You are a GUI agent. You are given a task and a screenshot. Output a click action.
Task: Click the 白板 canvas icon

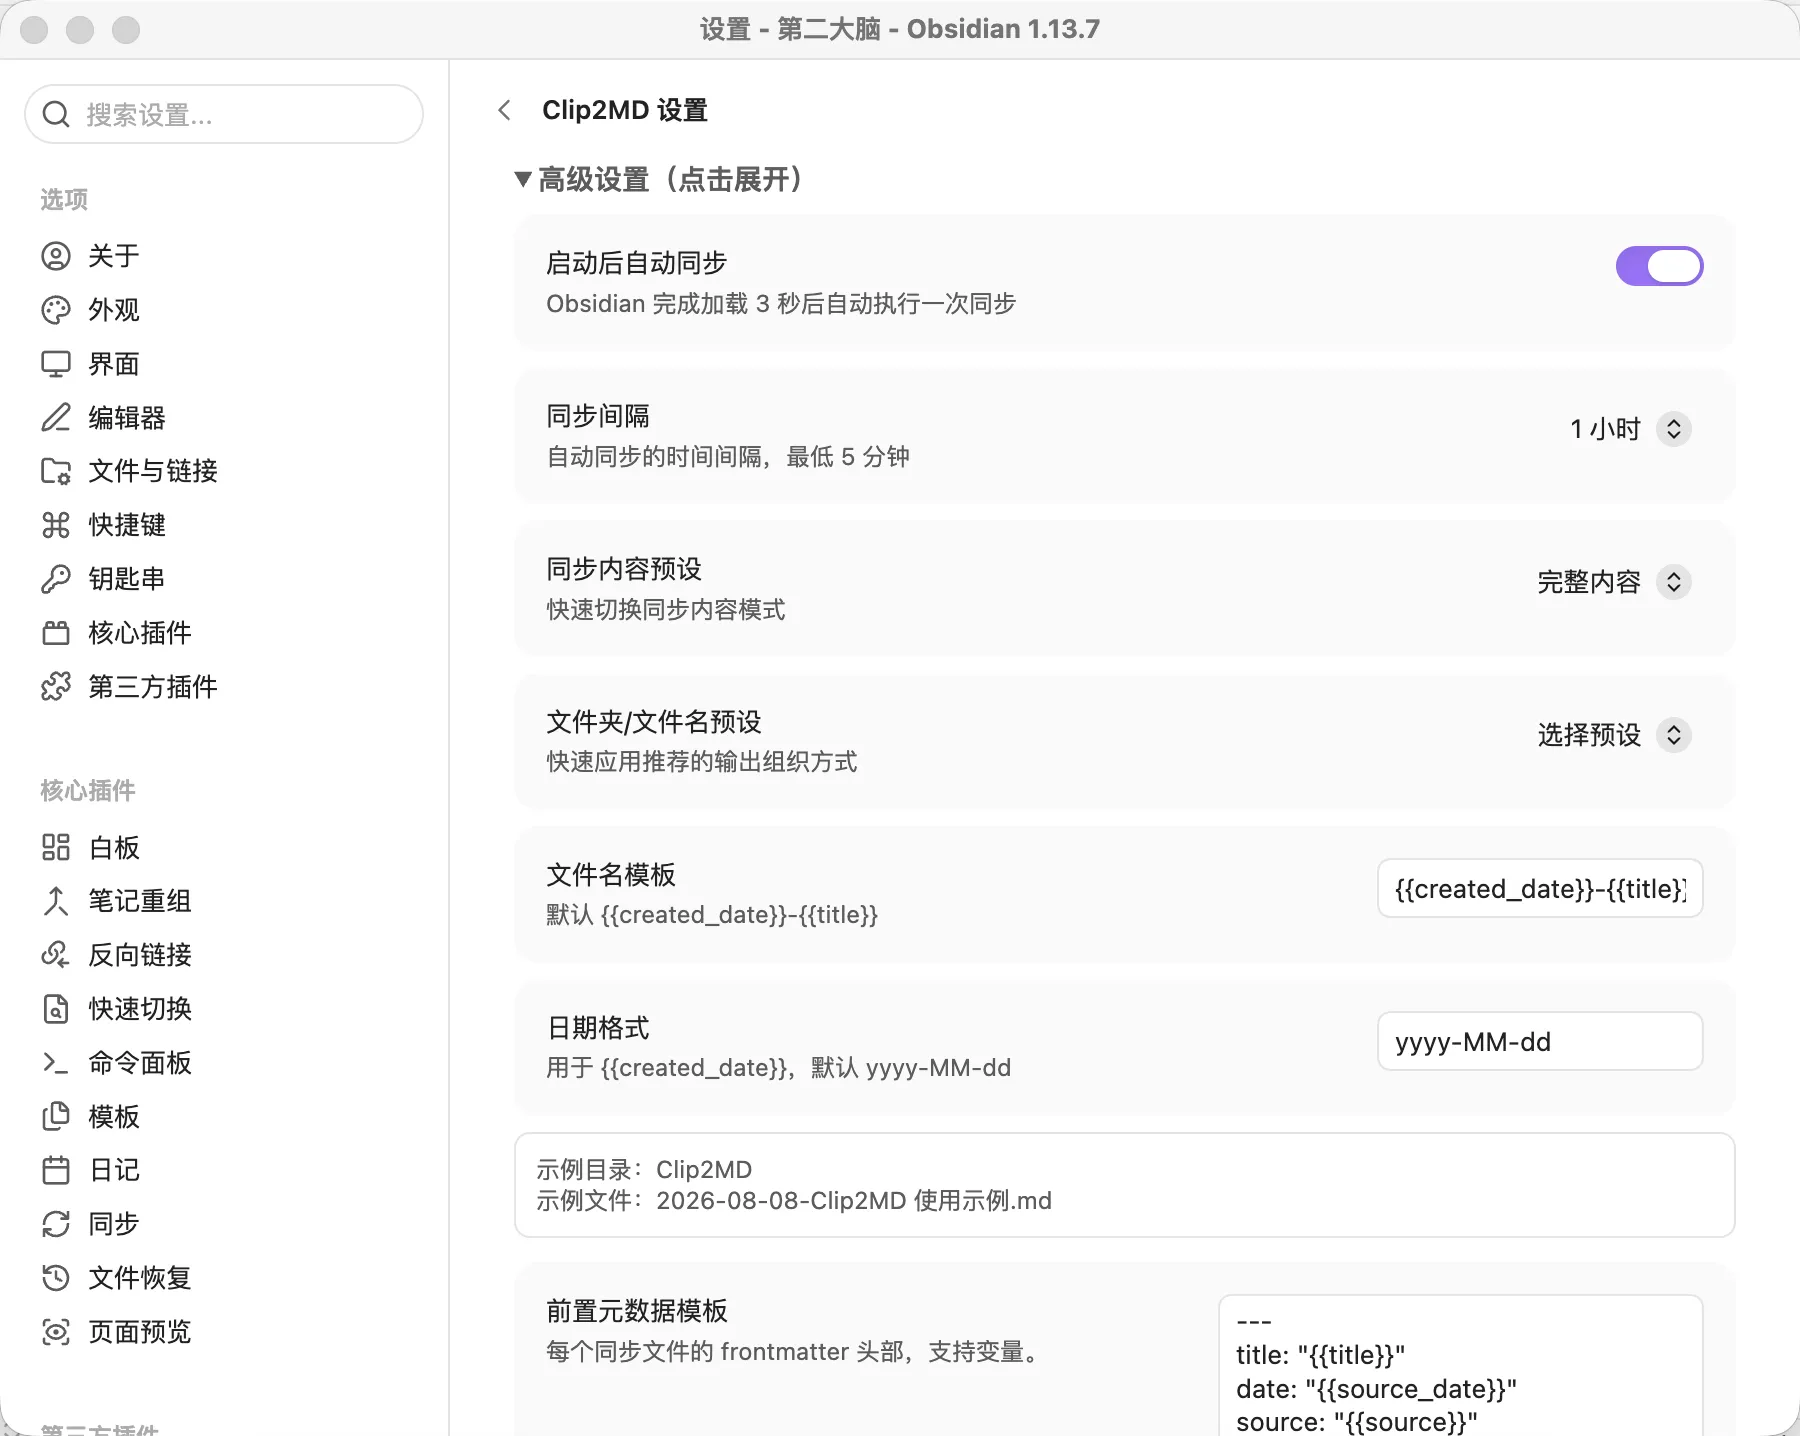pos(56,848)
